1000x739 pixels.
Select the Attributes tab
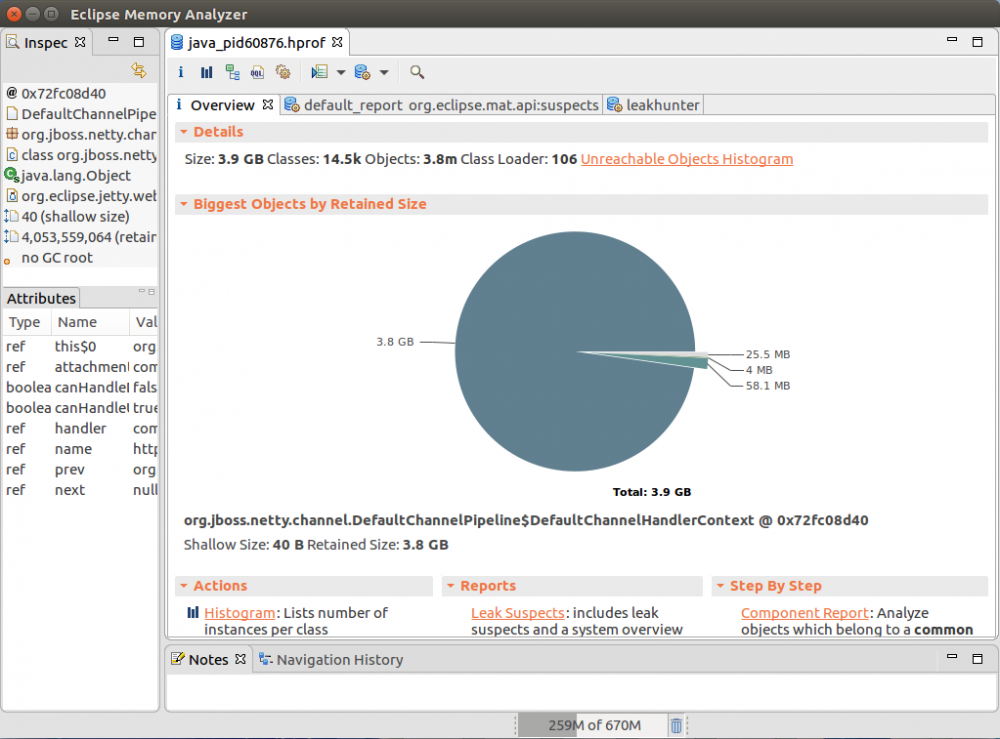(x=41, y=298)
